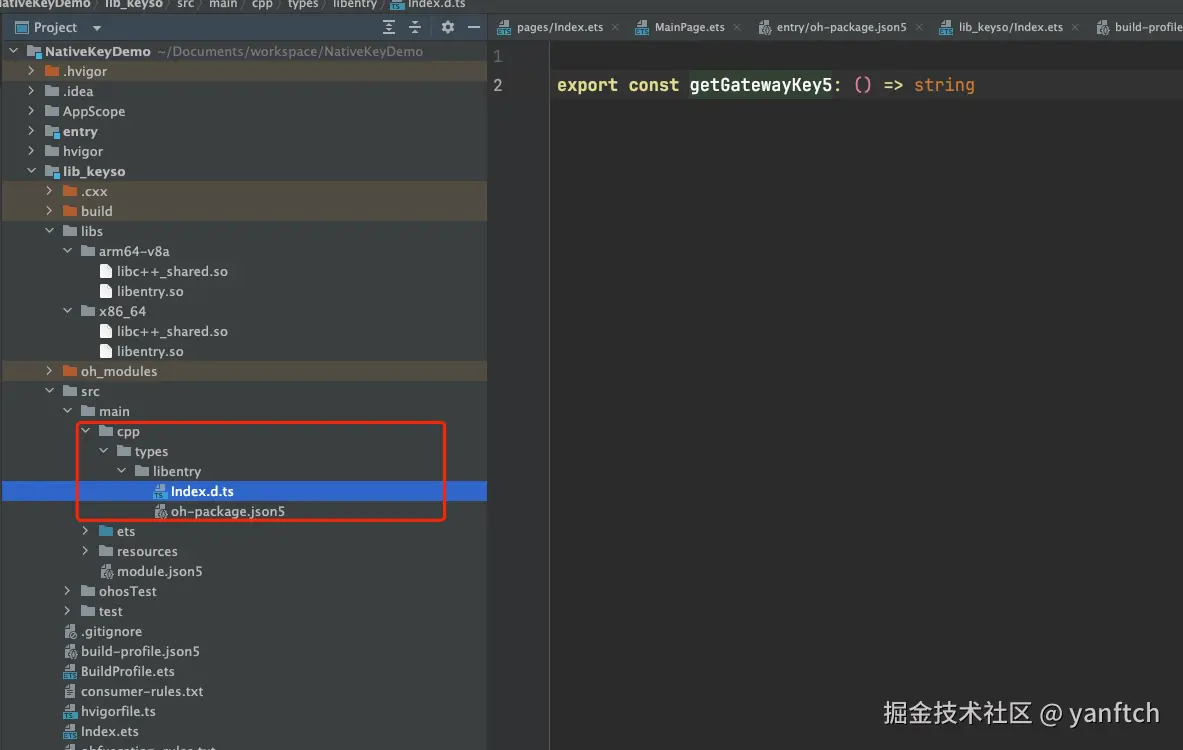
Task: Click the string type keyword in editor
Action: [x=944, y=85]
